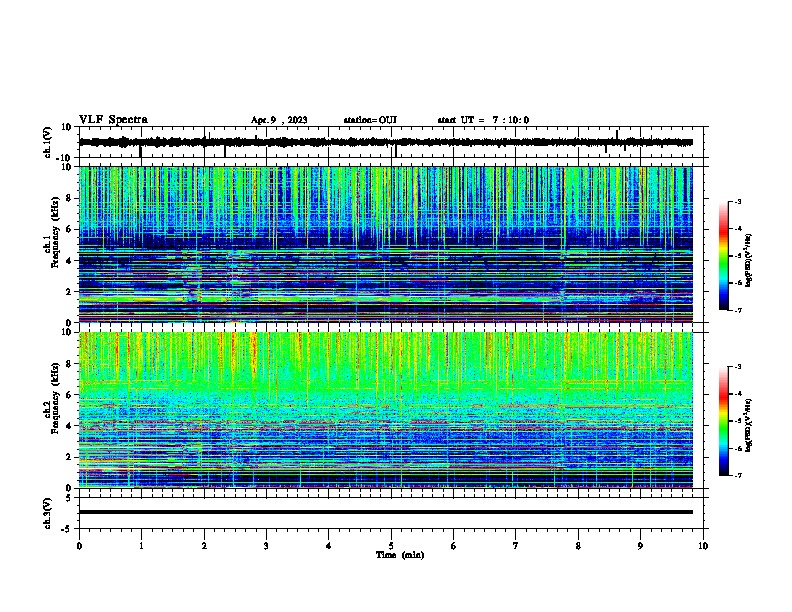The height and width of the screenshot is (612, 792).
Task: Click the "-3" tick on ch.1 colorbar
Action: (737, 202)
